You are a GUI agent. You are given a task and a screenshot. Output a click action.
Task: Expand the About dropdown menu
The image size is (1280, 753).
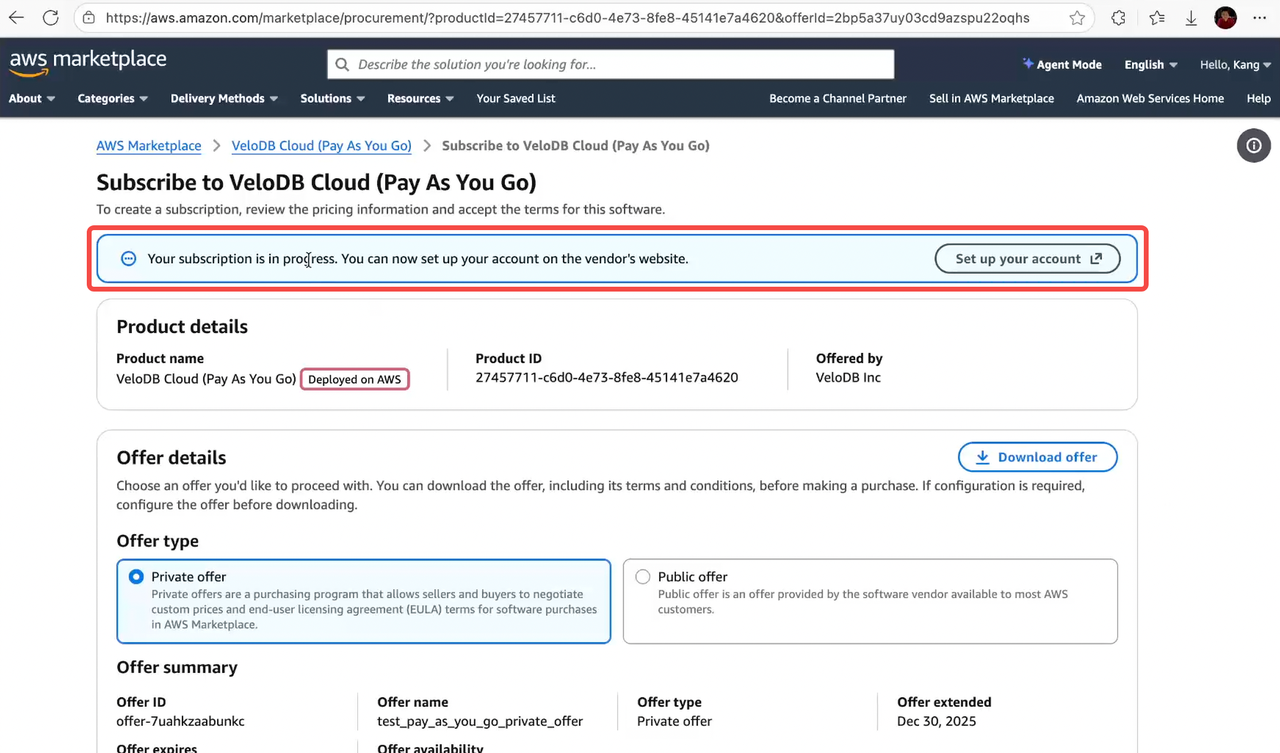tap(32, 98)
